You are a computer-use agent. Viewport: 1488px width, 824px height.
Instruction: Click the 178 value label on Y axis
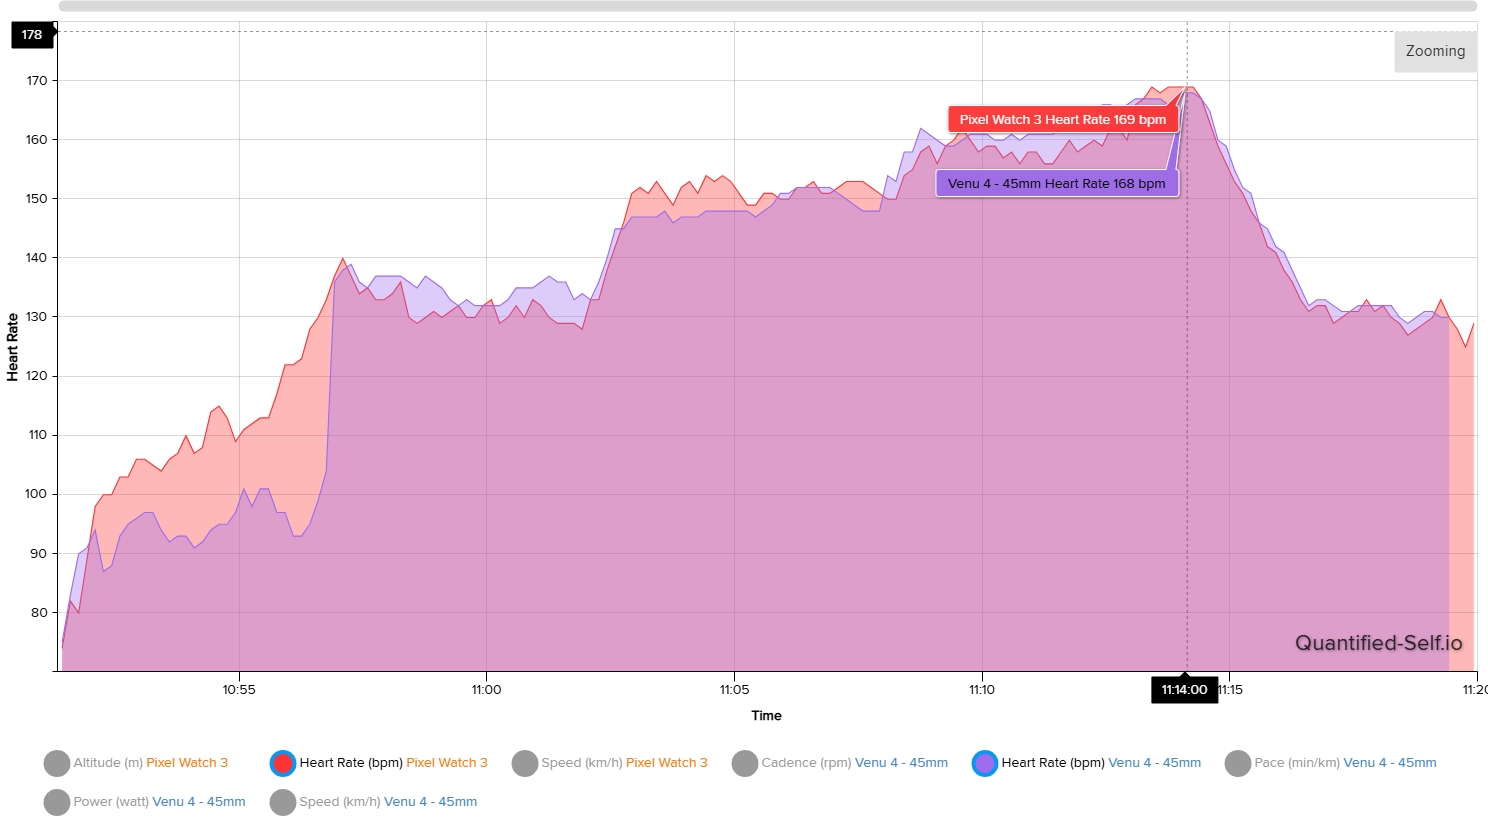click(x=32, y=35)
